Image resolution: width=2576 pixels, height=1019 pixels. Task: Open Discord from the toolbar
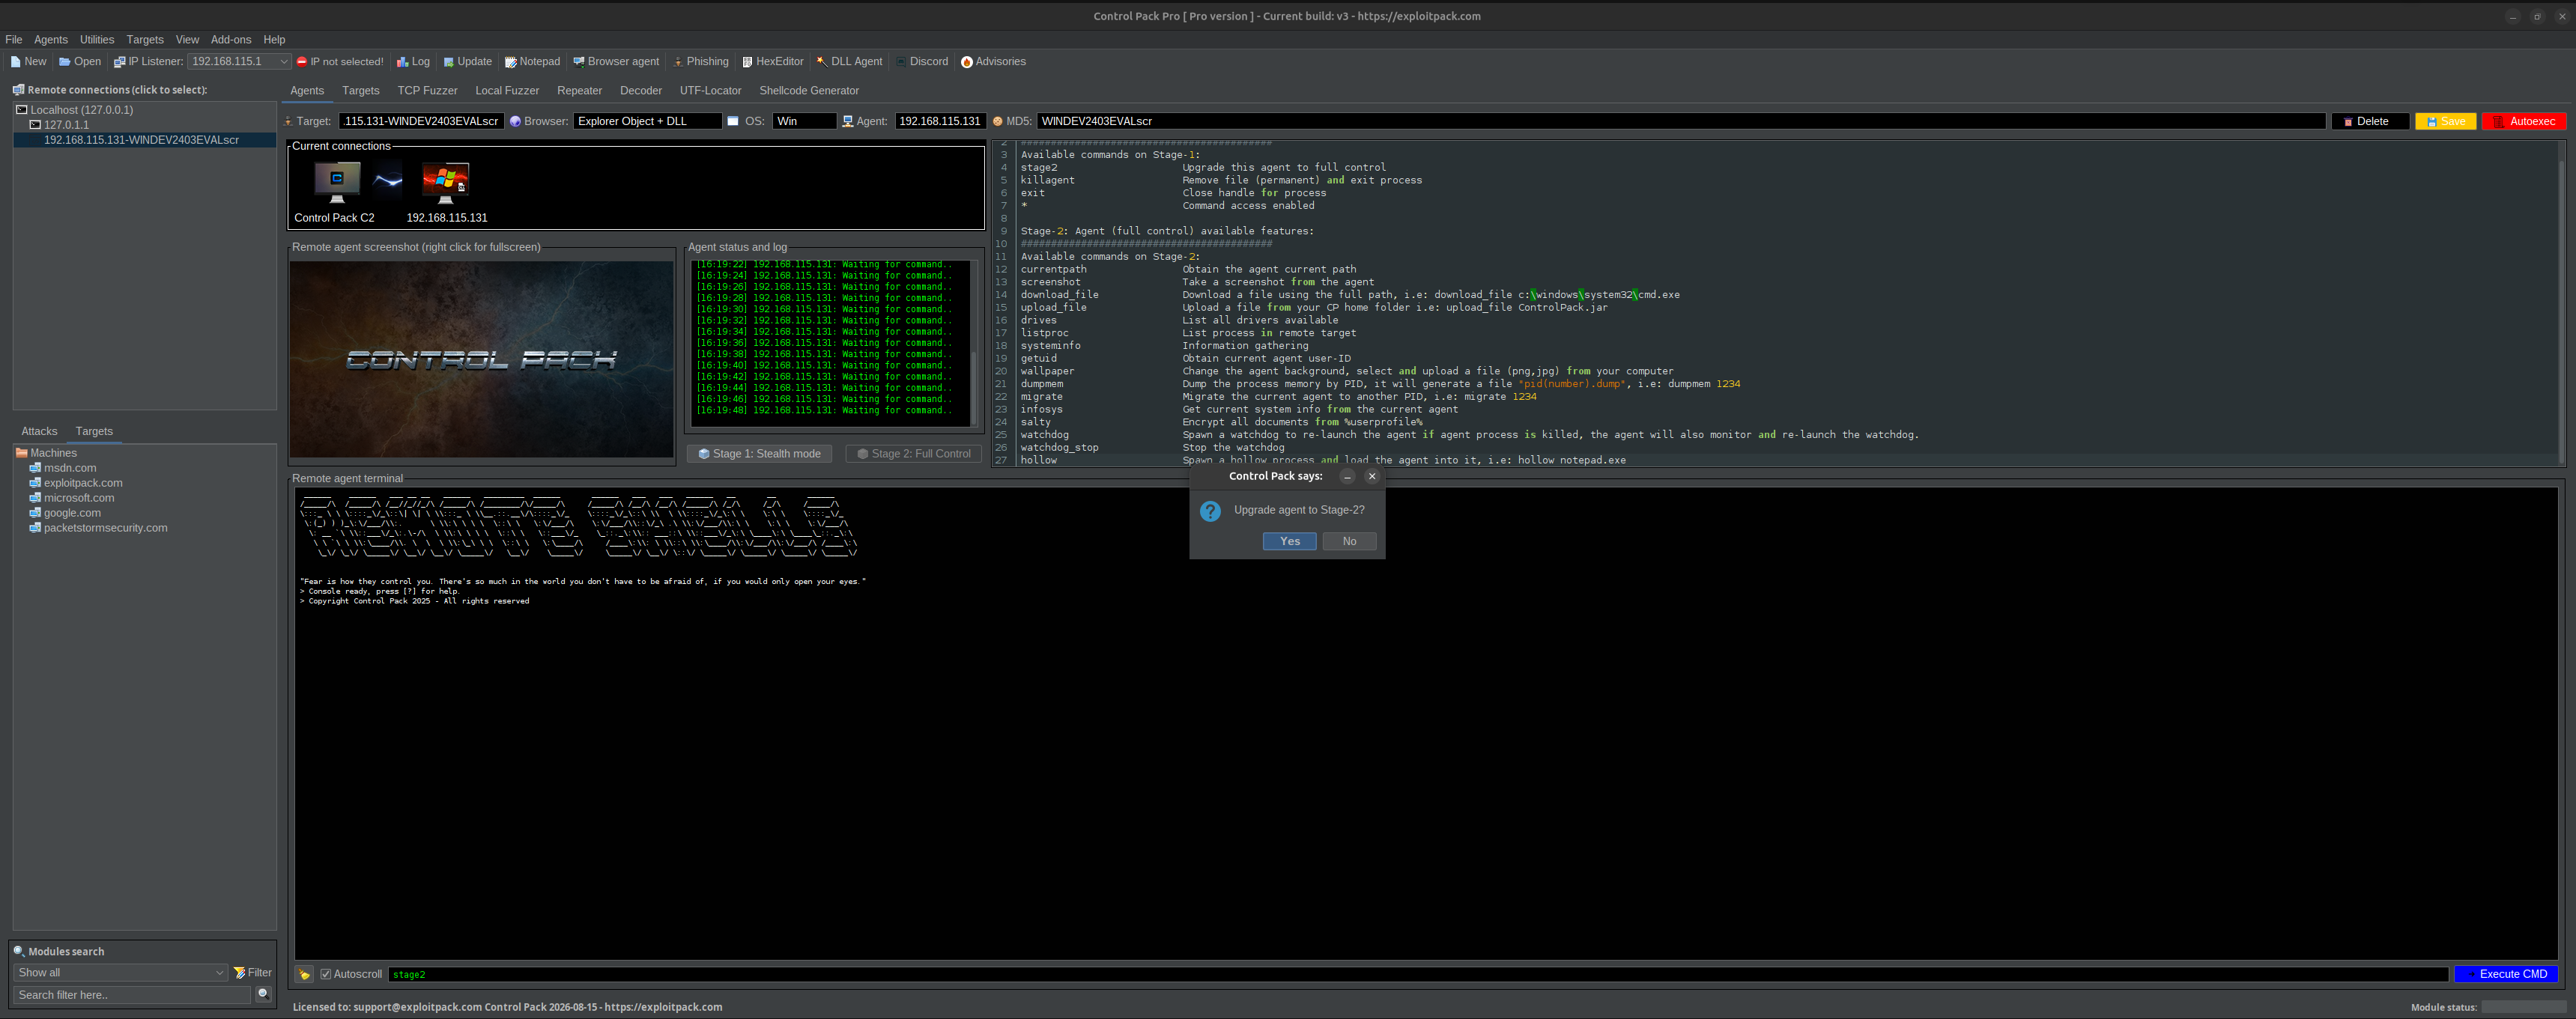pos(921,62)
